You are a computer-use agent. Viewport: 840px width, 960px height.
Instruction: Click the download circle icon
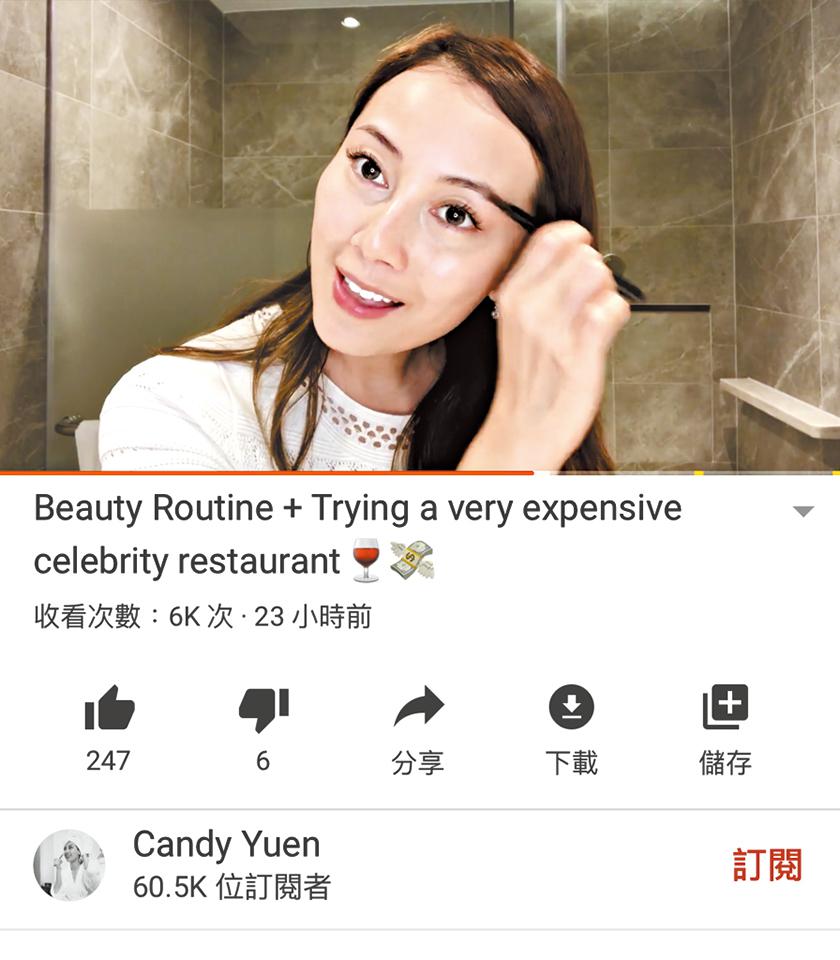[x=571, y=707]
